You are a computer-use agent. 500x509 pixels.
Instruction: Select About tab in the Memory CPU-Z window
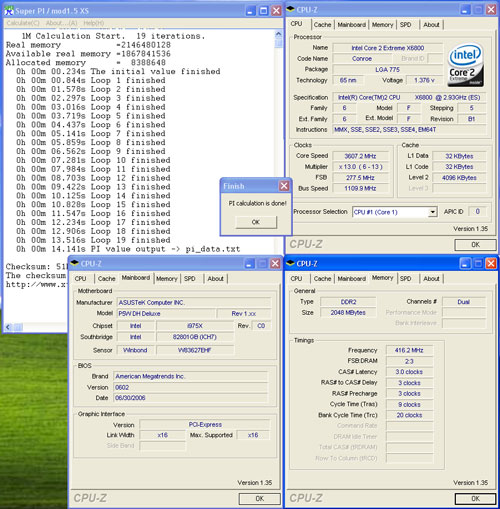click(431, 279)
